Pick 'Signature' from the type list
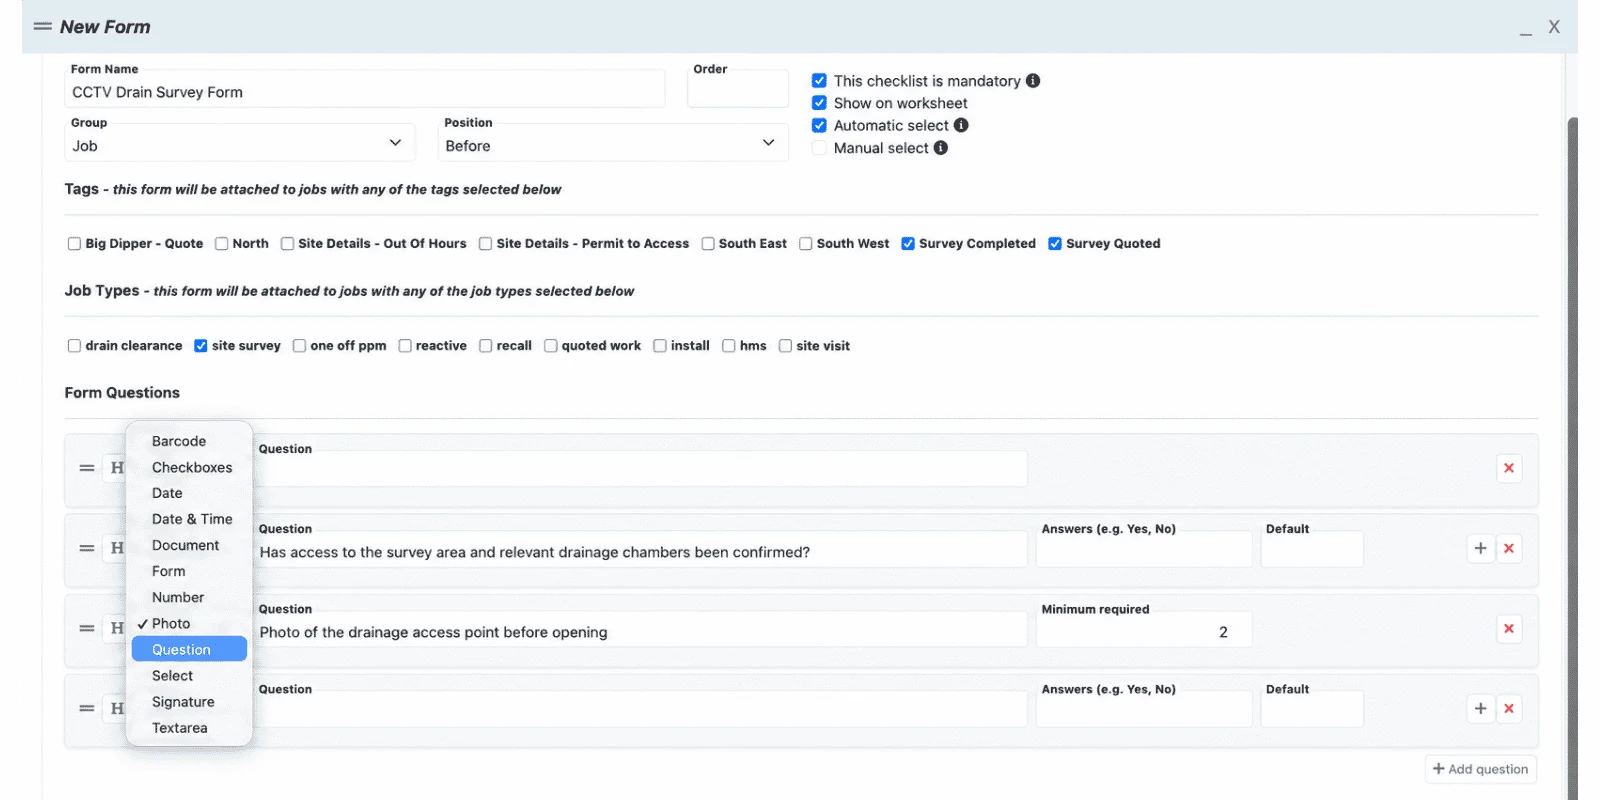The width and height of the screenshot is (1600, 800). [189, 702]
